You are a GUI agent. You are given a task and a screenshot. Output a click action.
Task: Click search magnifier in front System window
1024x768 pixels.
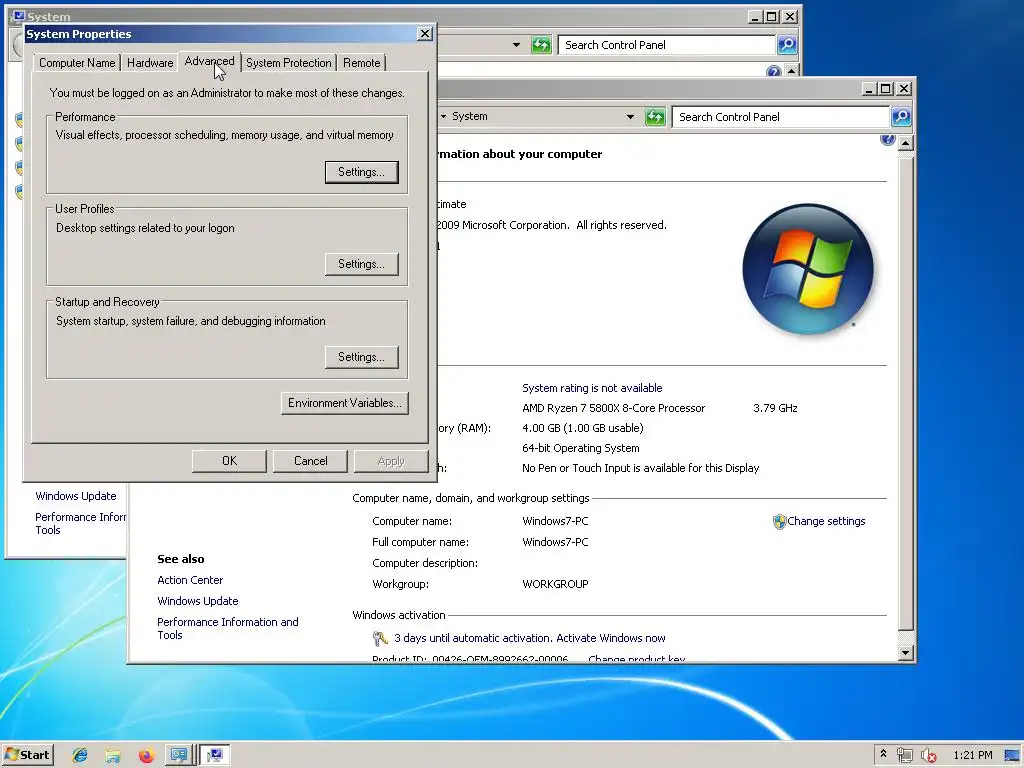(x=901, y=117)
